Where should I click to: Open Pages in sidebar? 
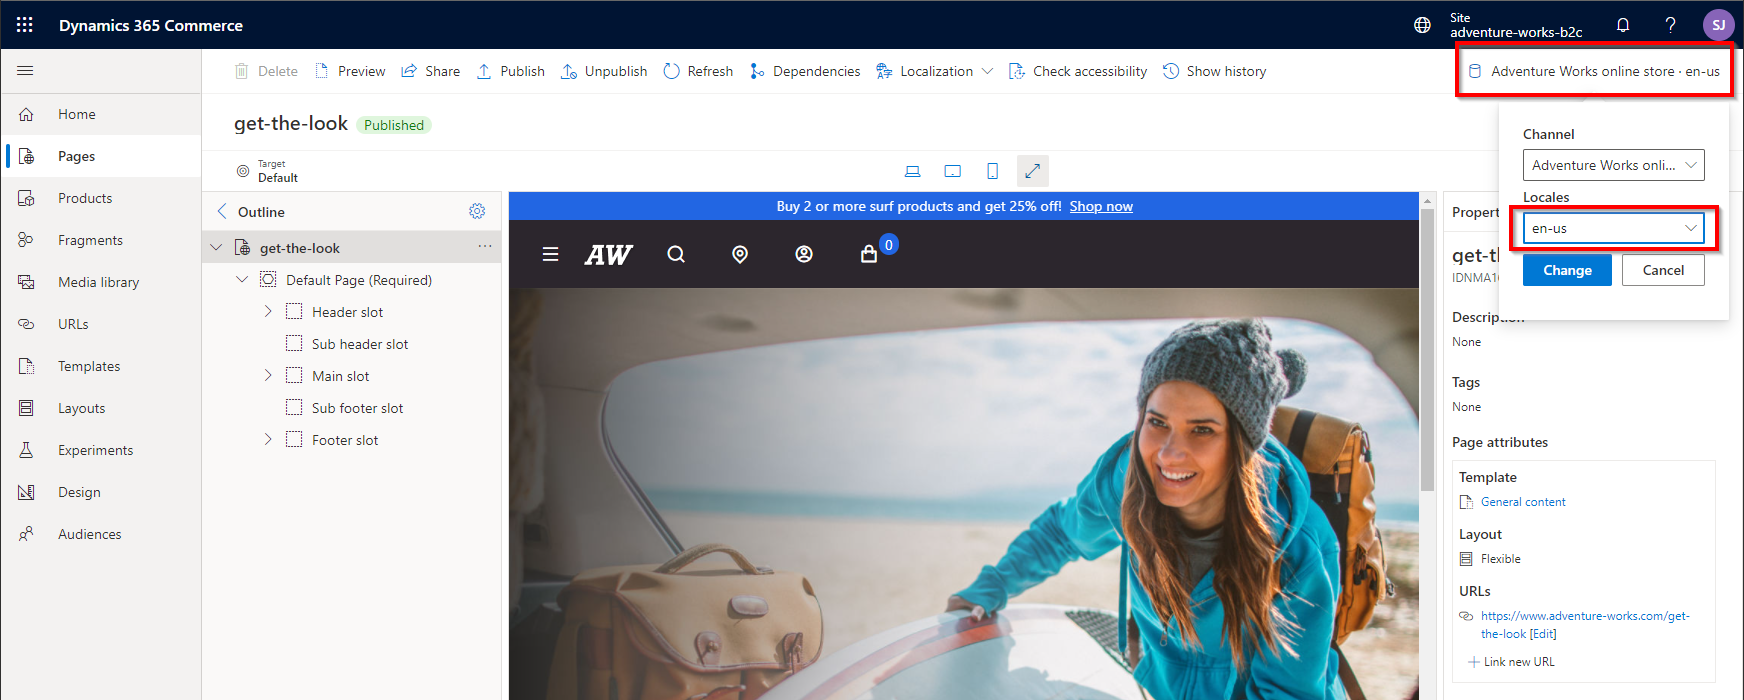tap(101, 156)
